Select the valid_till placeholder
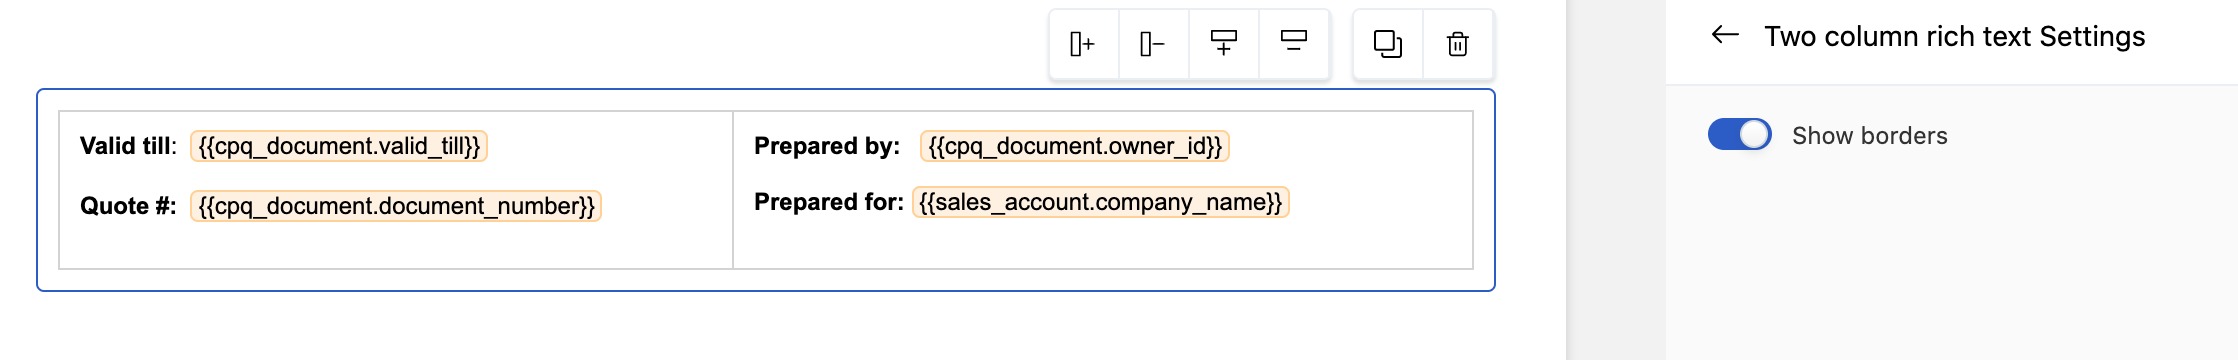Image resolution: width=2238 pixels, height=360 pixels. [339, 146]
